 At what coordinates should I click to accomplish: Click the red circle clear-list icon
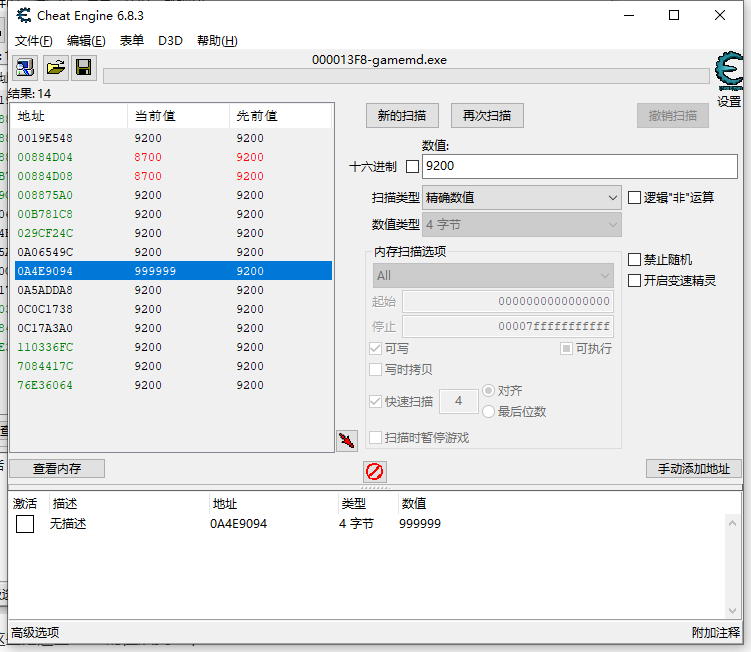[x=375, y=471]
